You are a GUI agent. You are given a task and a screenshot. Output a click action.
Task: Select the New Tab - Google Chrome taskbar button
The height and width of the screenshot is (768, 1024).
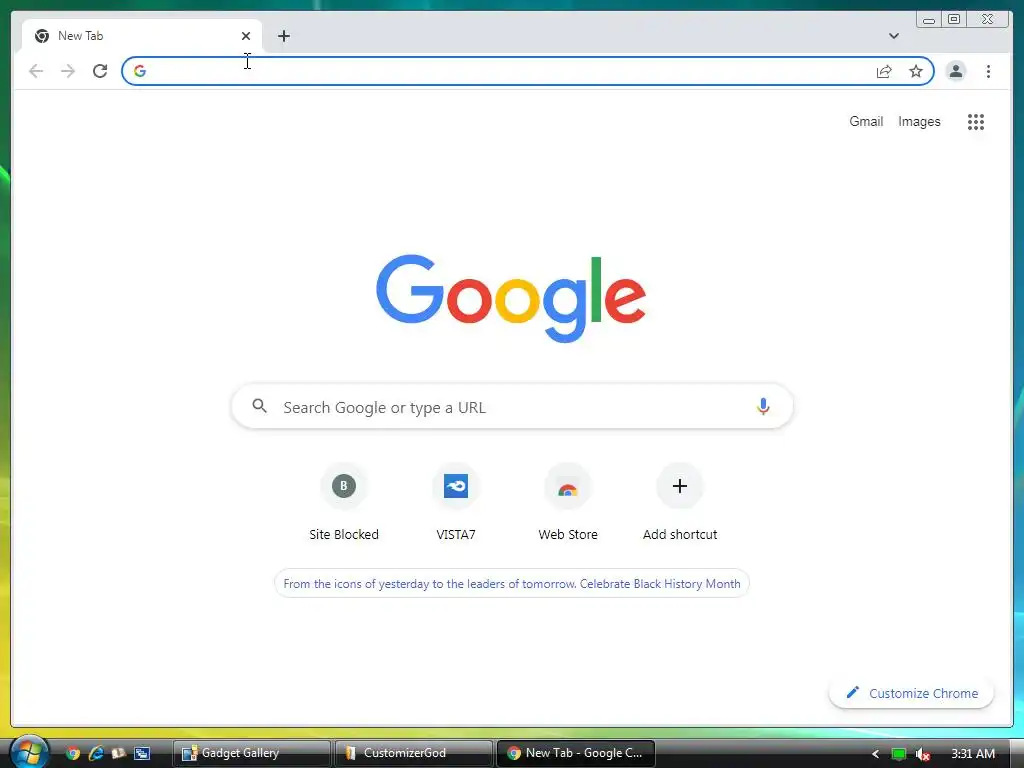click(576, 753)
